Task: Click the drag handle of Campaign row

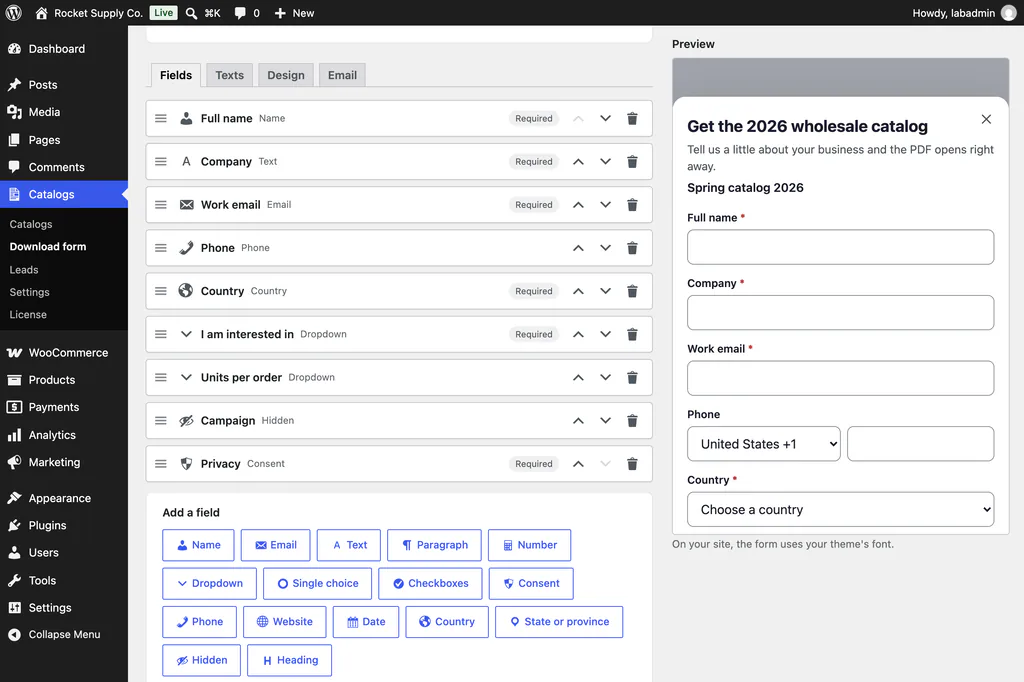Action: (161, 420)
